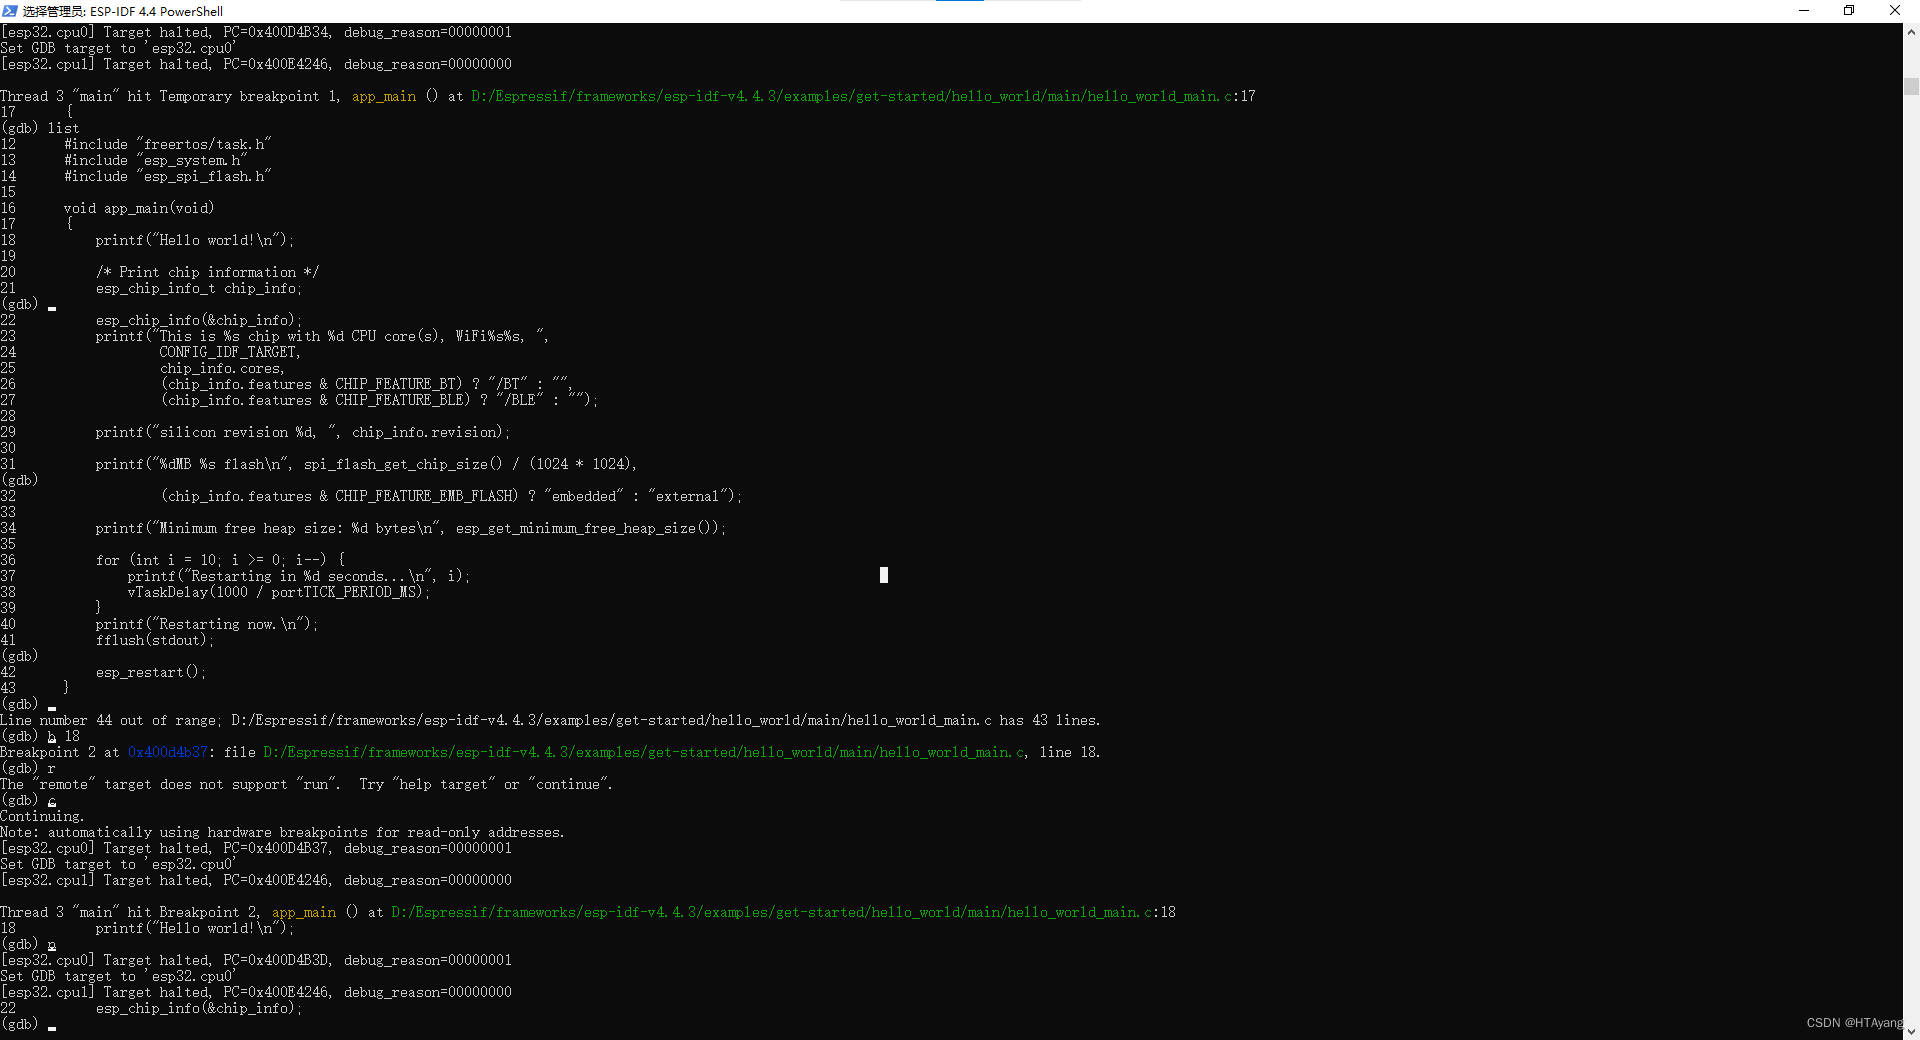The height and width of the screenshot is (1040, 1920).
Task: Click the scrollbar down arrow
Action: pos(1911,1031)
